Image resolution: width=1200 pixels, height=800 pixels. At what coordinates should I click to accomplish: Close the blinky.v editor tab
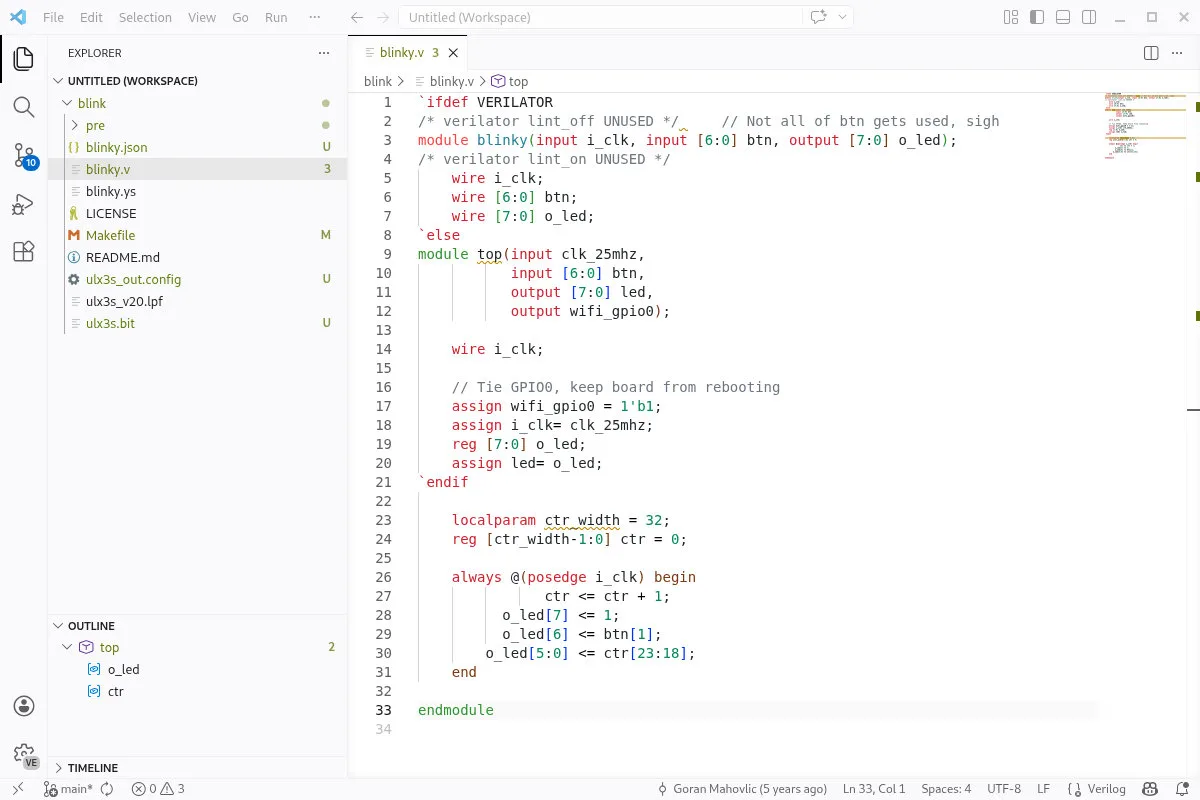pos(453,53)
